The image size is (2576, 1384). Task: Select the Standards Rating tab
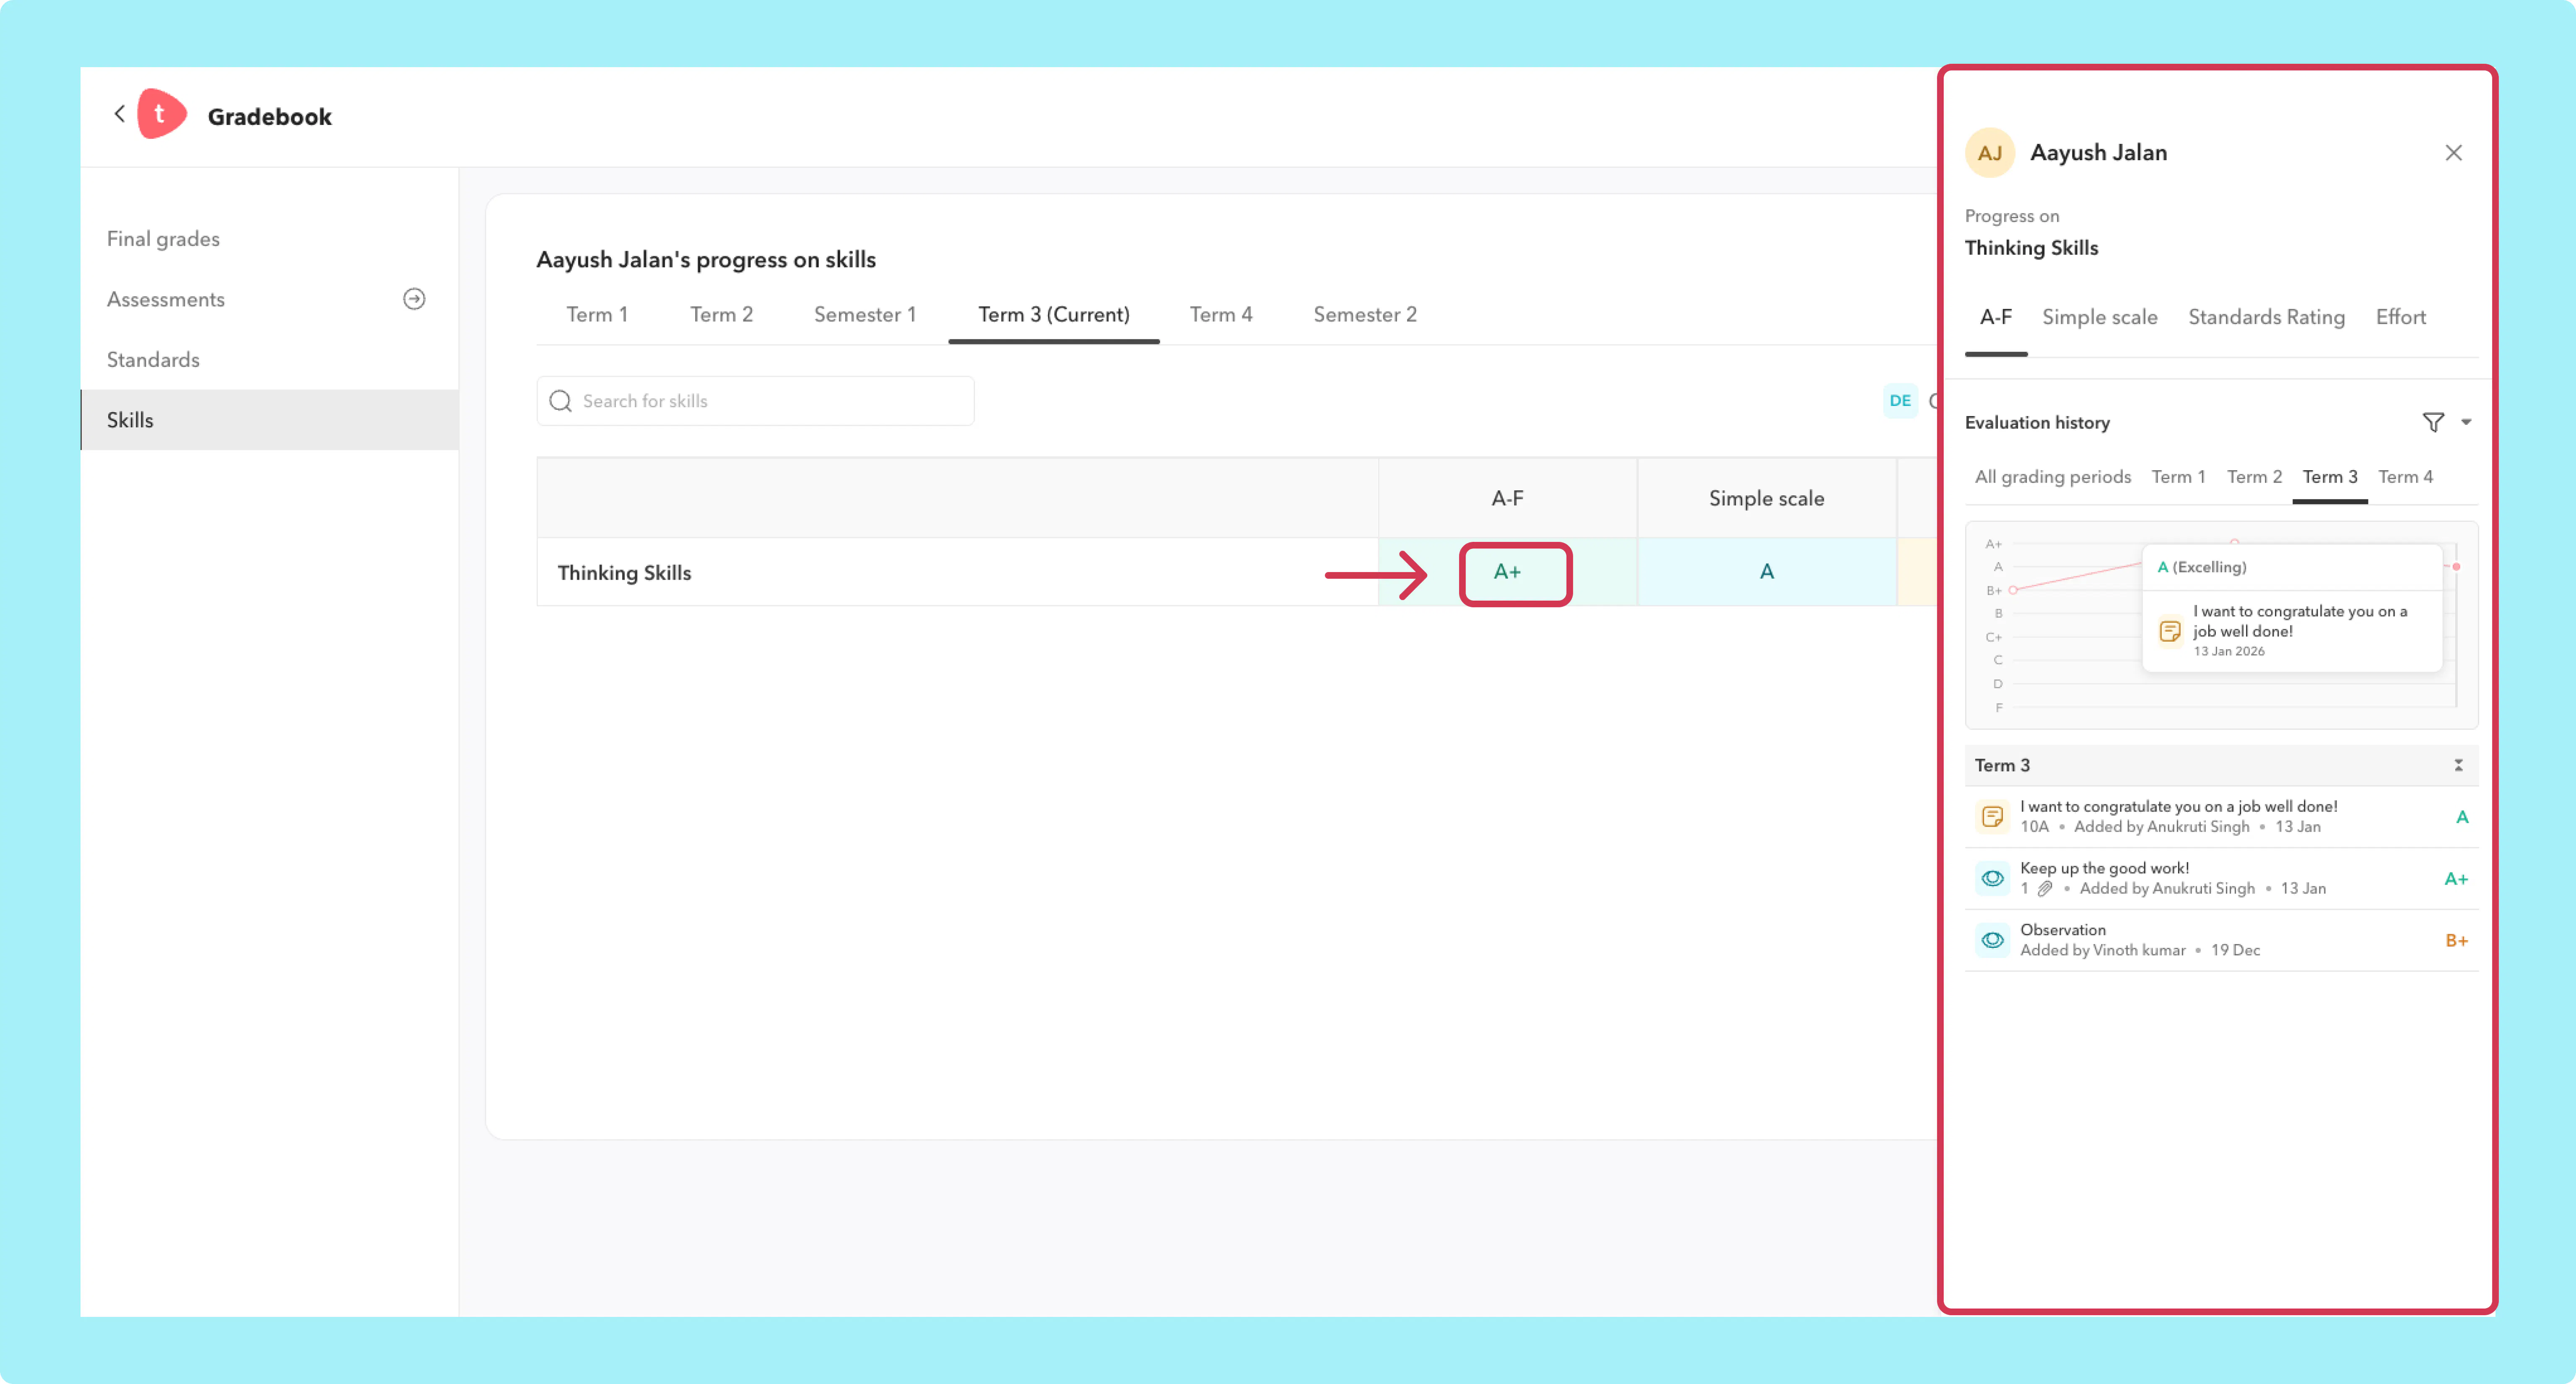2266,318
